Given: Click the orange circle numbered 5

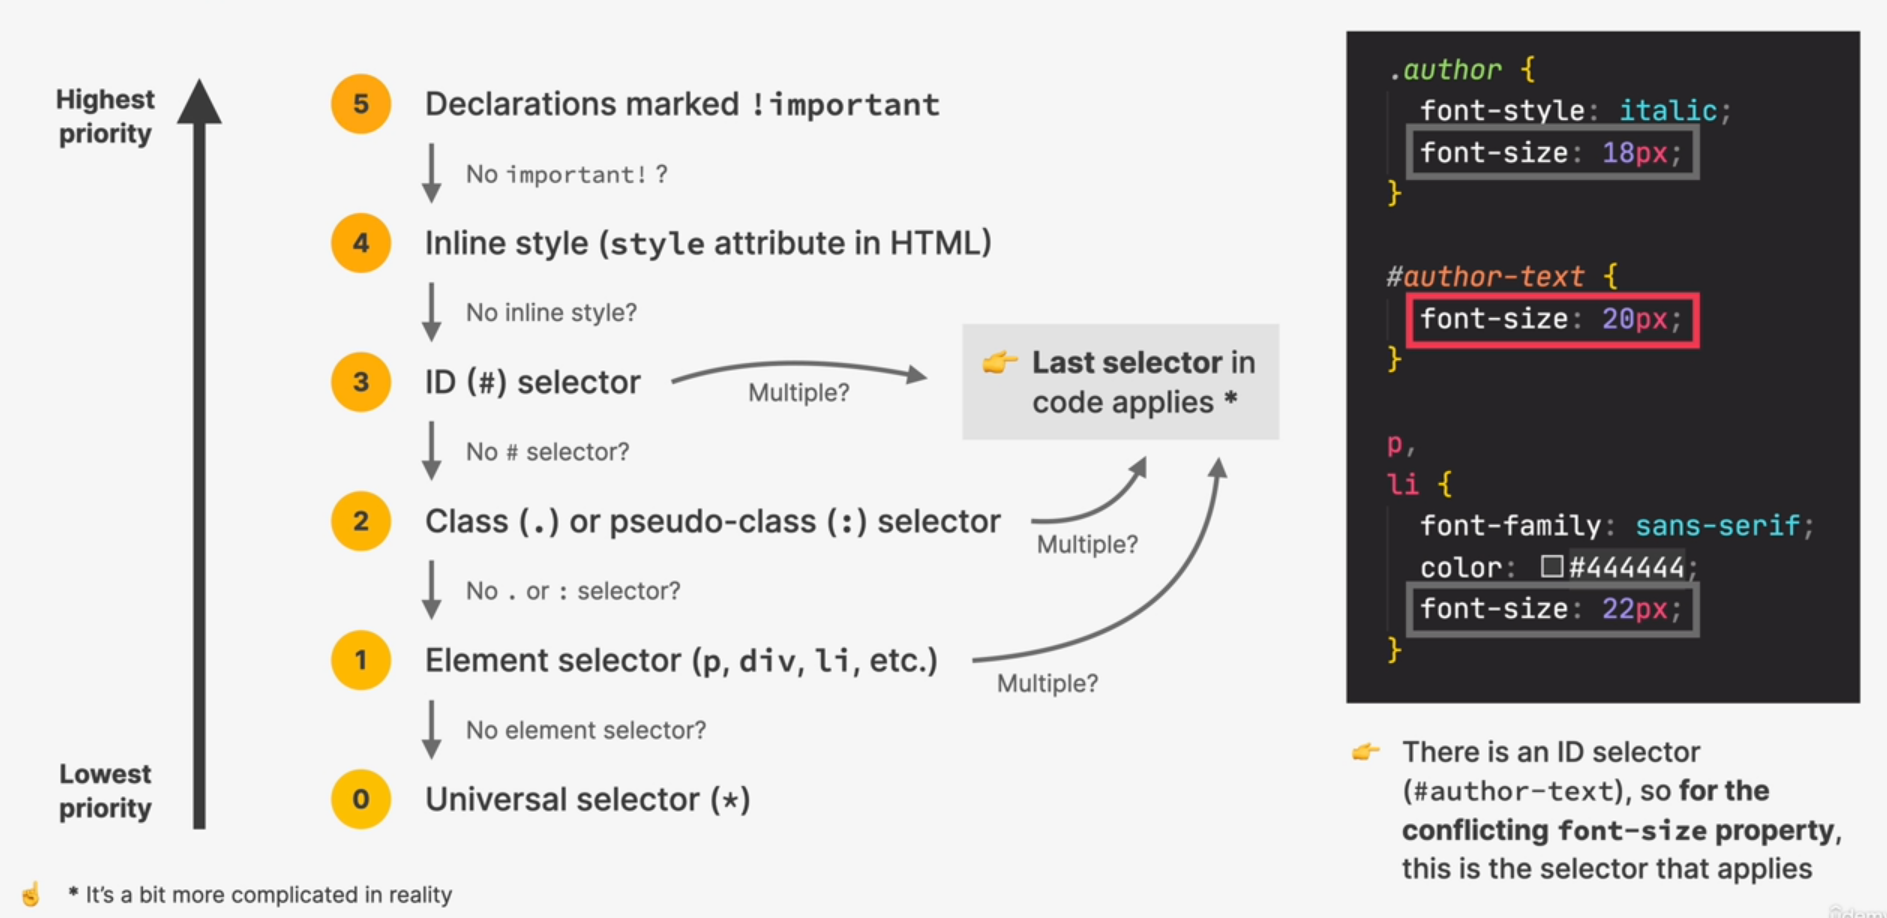Looking at the screenshot, I should (x=361, y=104).
